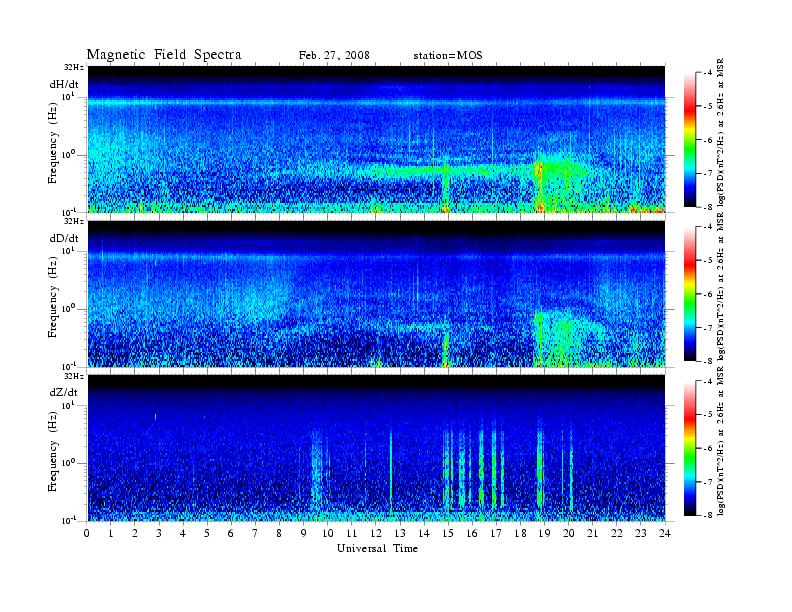The width and height of the screenshot is (792, 612).
Task: Click the "32Hz" tick label above dH/dt
Action: coord(73,67)
